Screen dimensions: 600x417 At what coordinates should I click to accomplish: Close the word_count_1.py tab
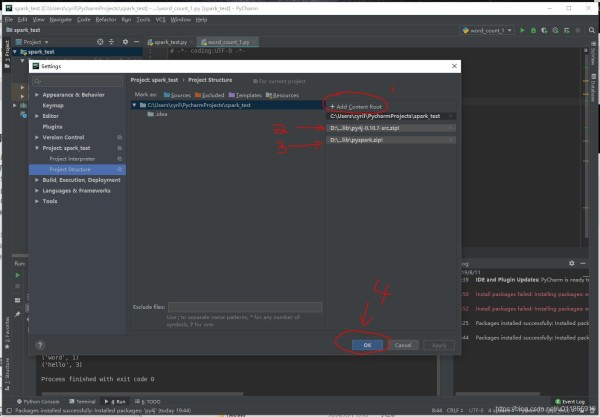tap(254, 42)
